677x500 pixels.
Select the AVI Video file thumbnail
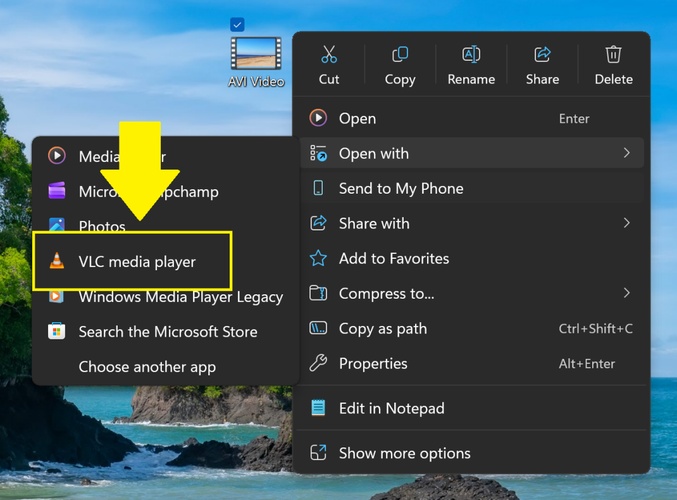coord(256,54)
